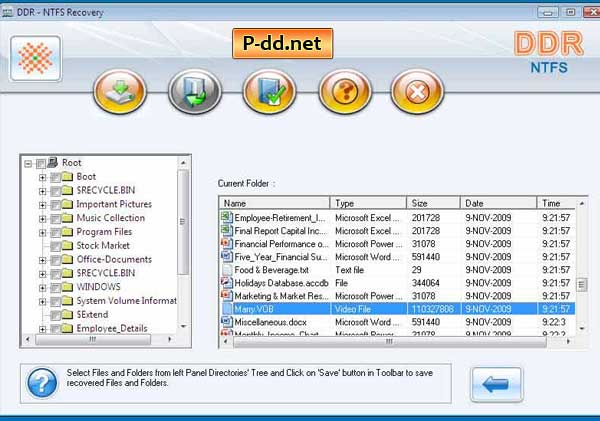600x421 pixels.
Task: Sort by the Date column header
Action: tap(498, 203)
